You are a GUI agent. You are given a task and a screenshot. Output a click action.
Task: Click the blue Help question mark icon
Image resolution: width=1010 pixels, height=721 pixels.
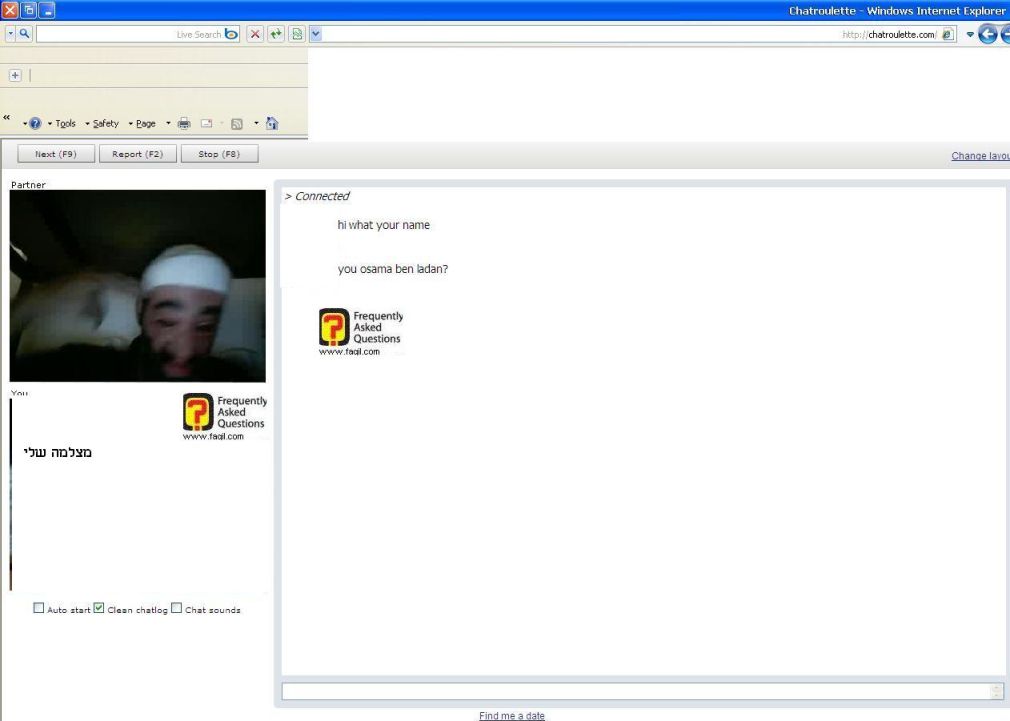point(35,124)
